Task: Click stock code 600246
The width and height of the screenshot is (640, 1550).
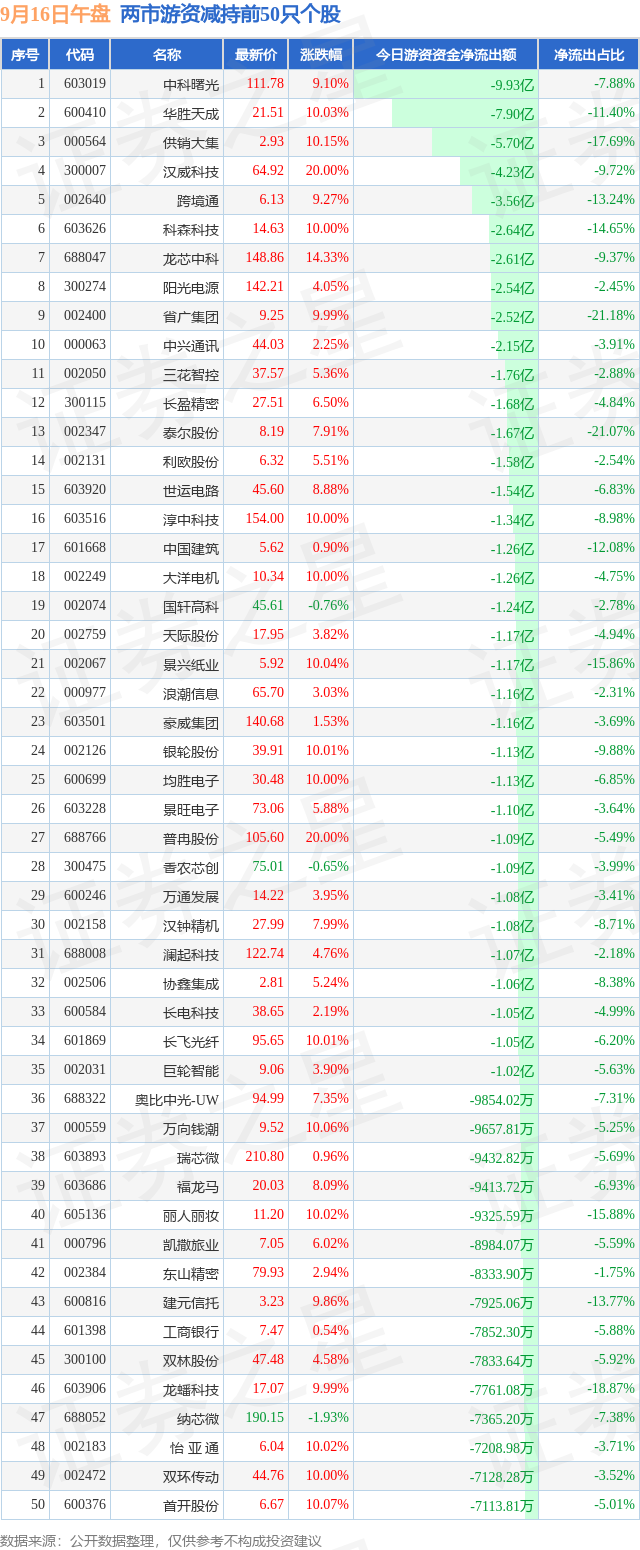Action: coord(85,896)
